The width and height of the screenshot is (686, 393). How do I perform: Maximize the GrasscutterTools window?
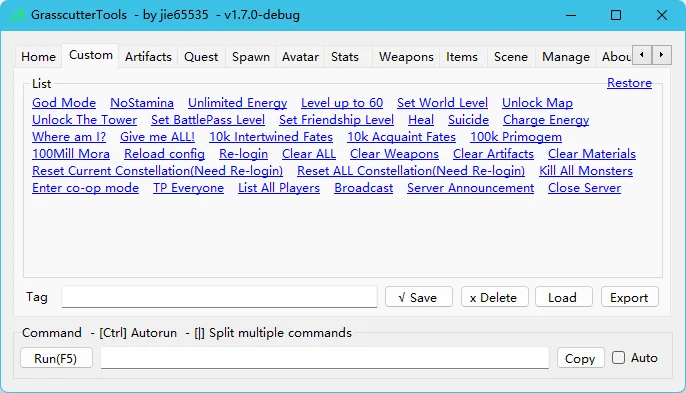(616, 15)
